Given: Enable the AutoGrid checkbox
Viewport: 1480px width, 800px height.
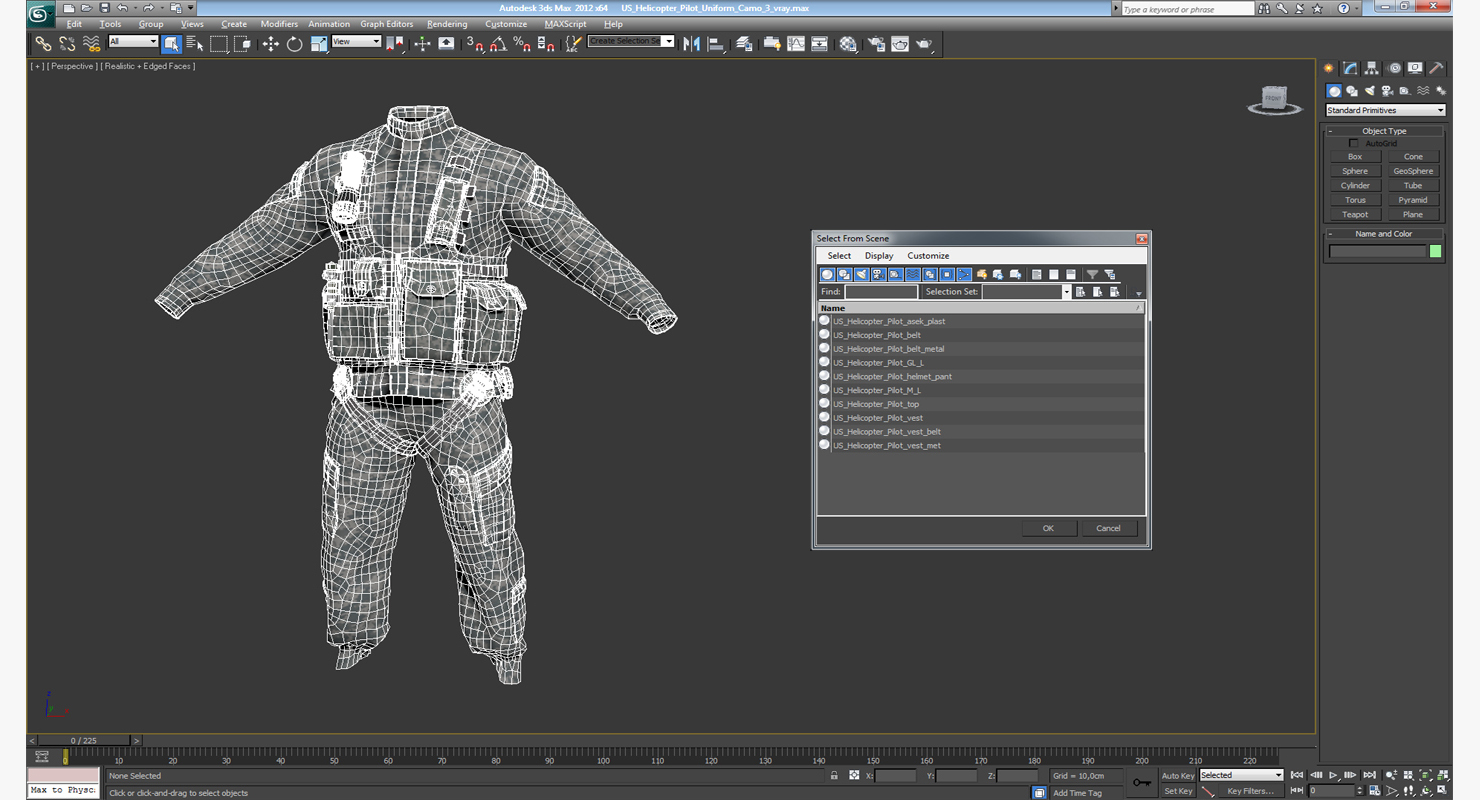Looking at the screenshot, I should click(x=1354, y=144).
